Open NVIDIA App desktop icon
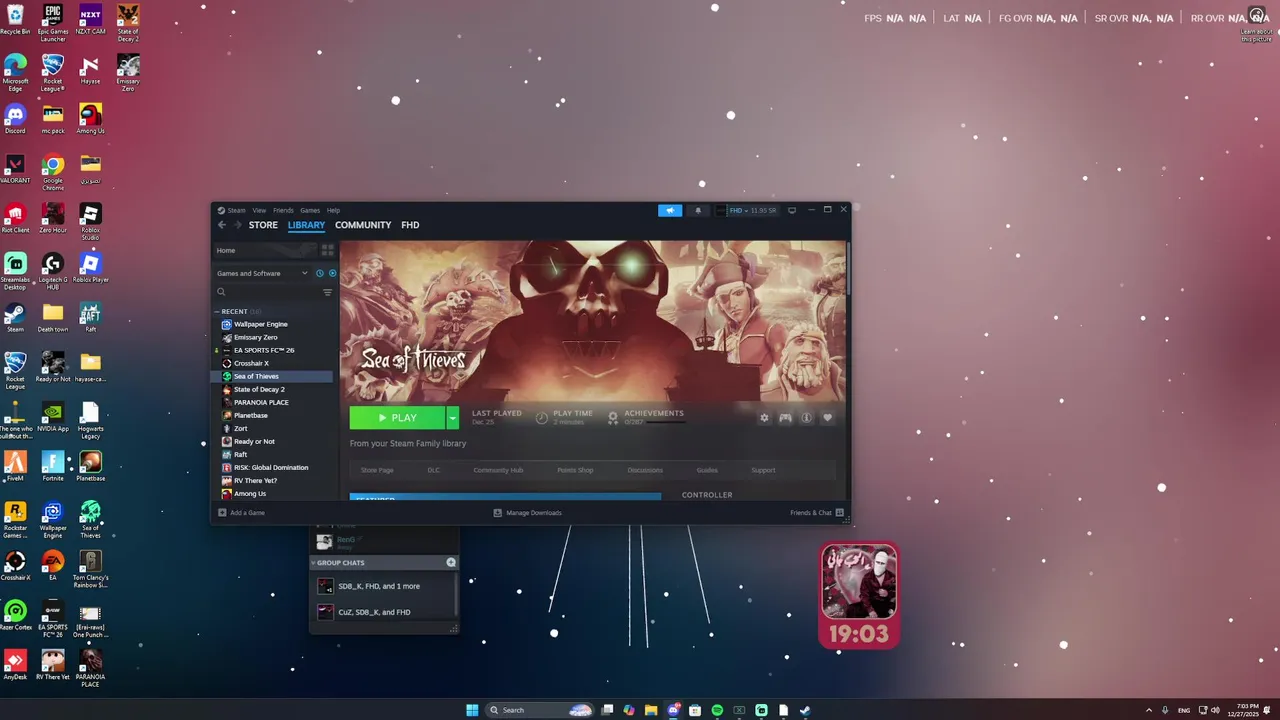The height and width of the screenshot is (720, 1280). 53,417
